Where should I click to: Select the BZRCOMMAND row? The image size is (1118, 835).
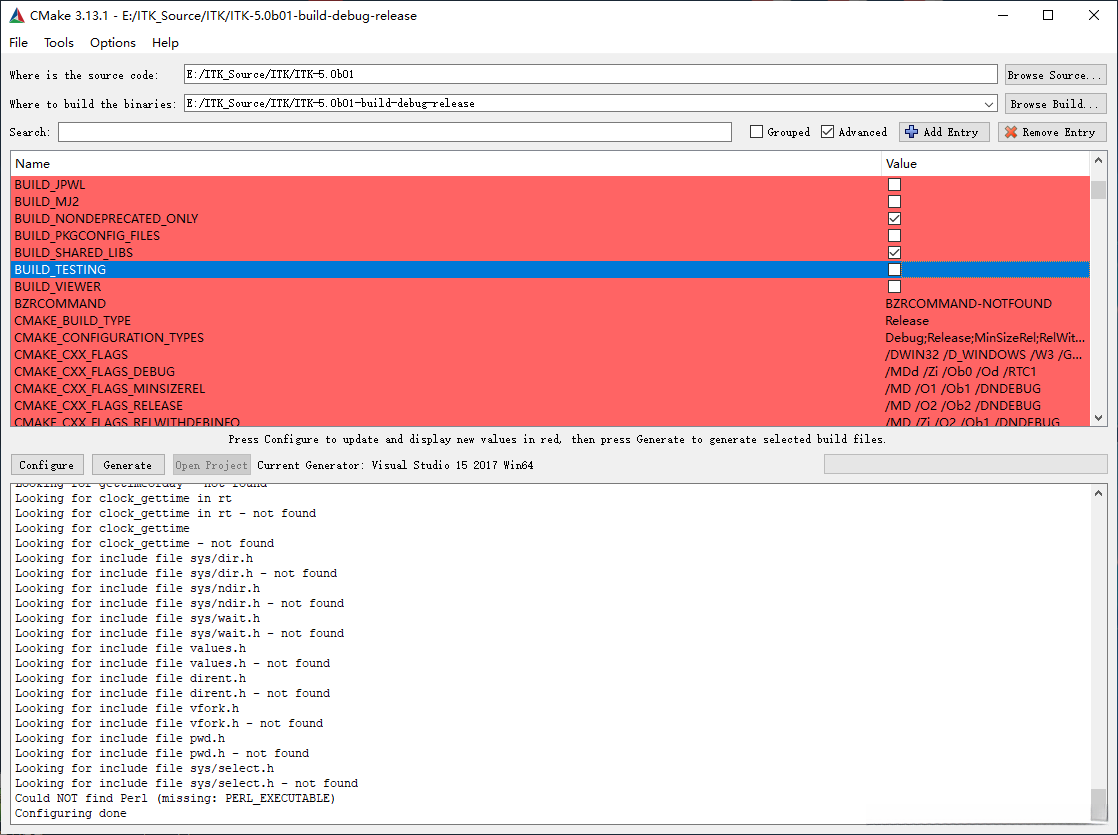pos(550,304)
